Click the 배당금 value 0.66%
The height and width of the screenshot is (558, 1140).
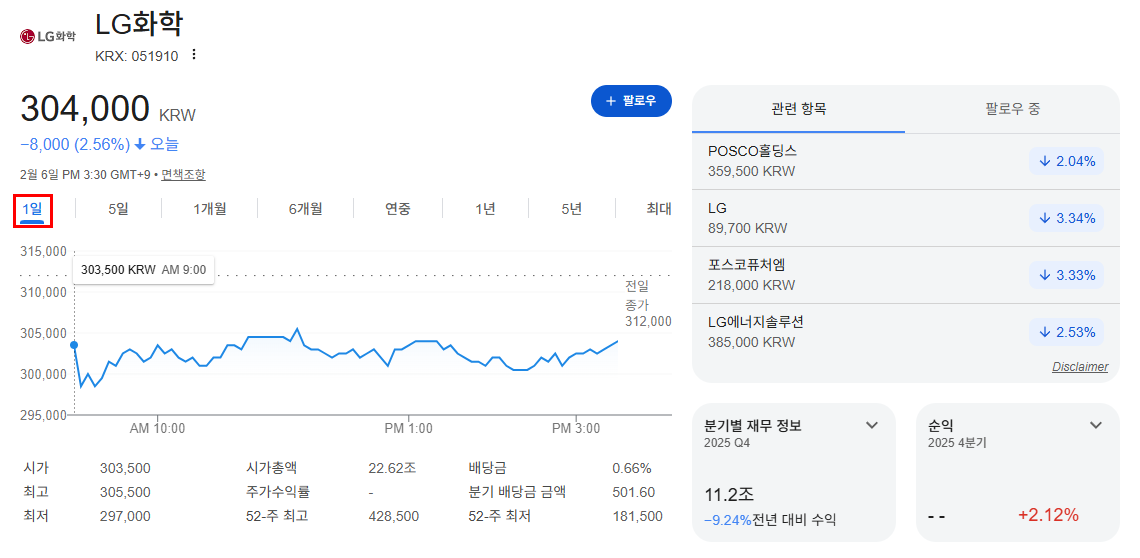click(632, 468)
